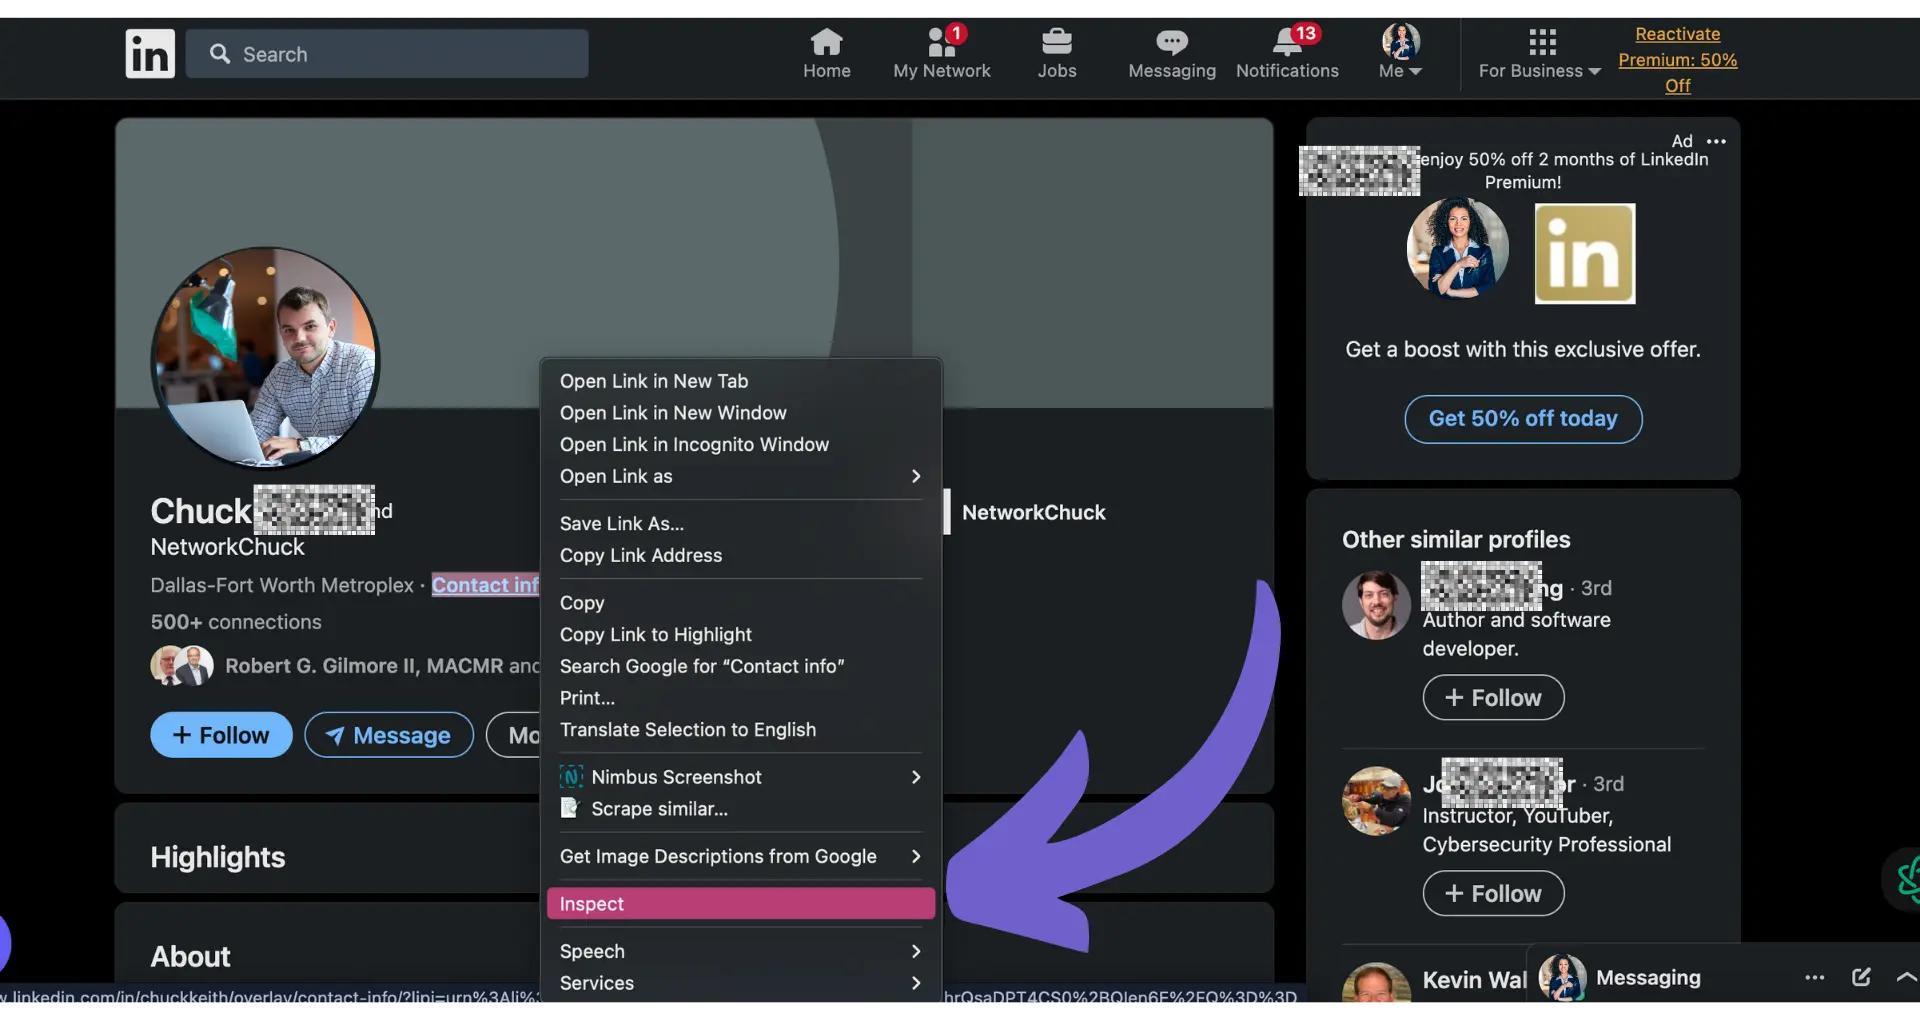Image resolution: width=1920 pixels, height=1020 pixels.
Task: Select Open Link in New Tab
Action: (x=741, y=381)
